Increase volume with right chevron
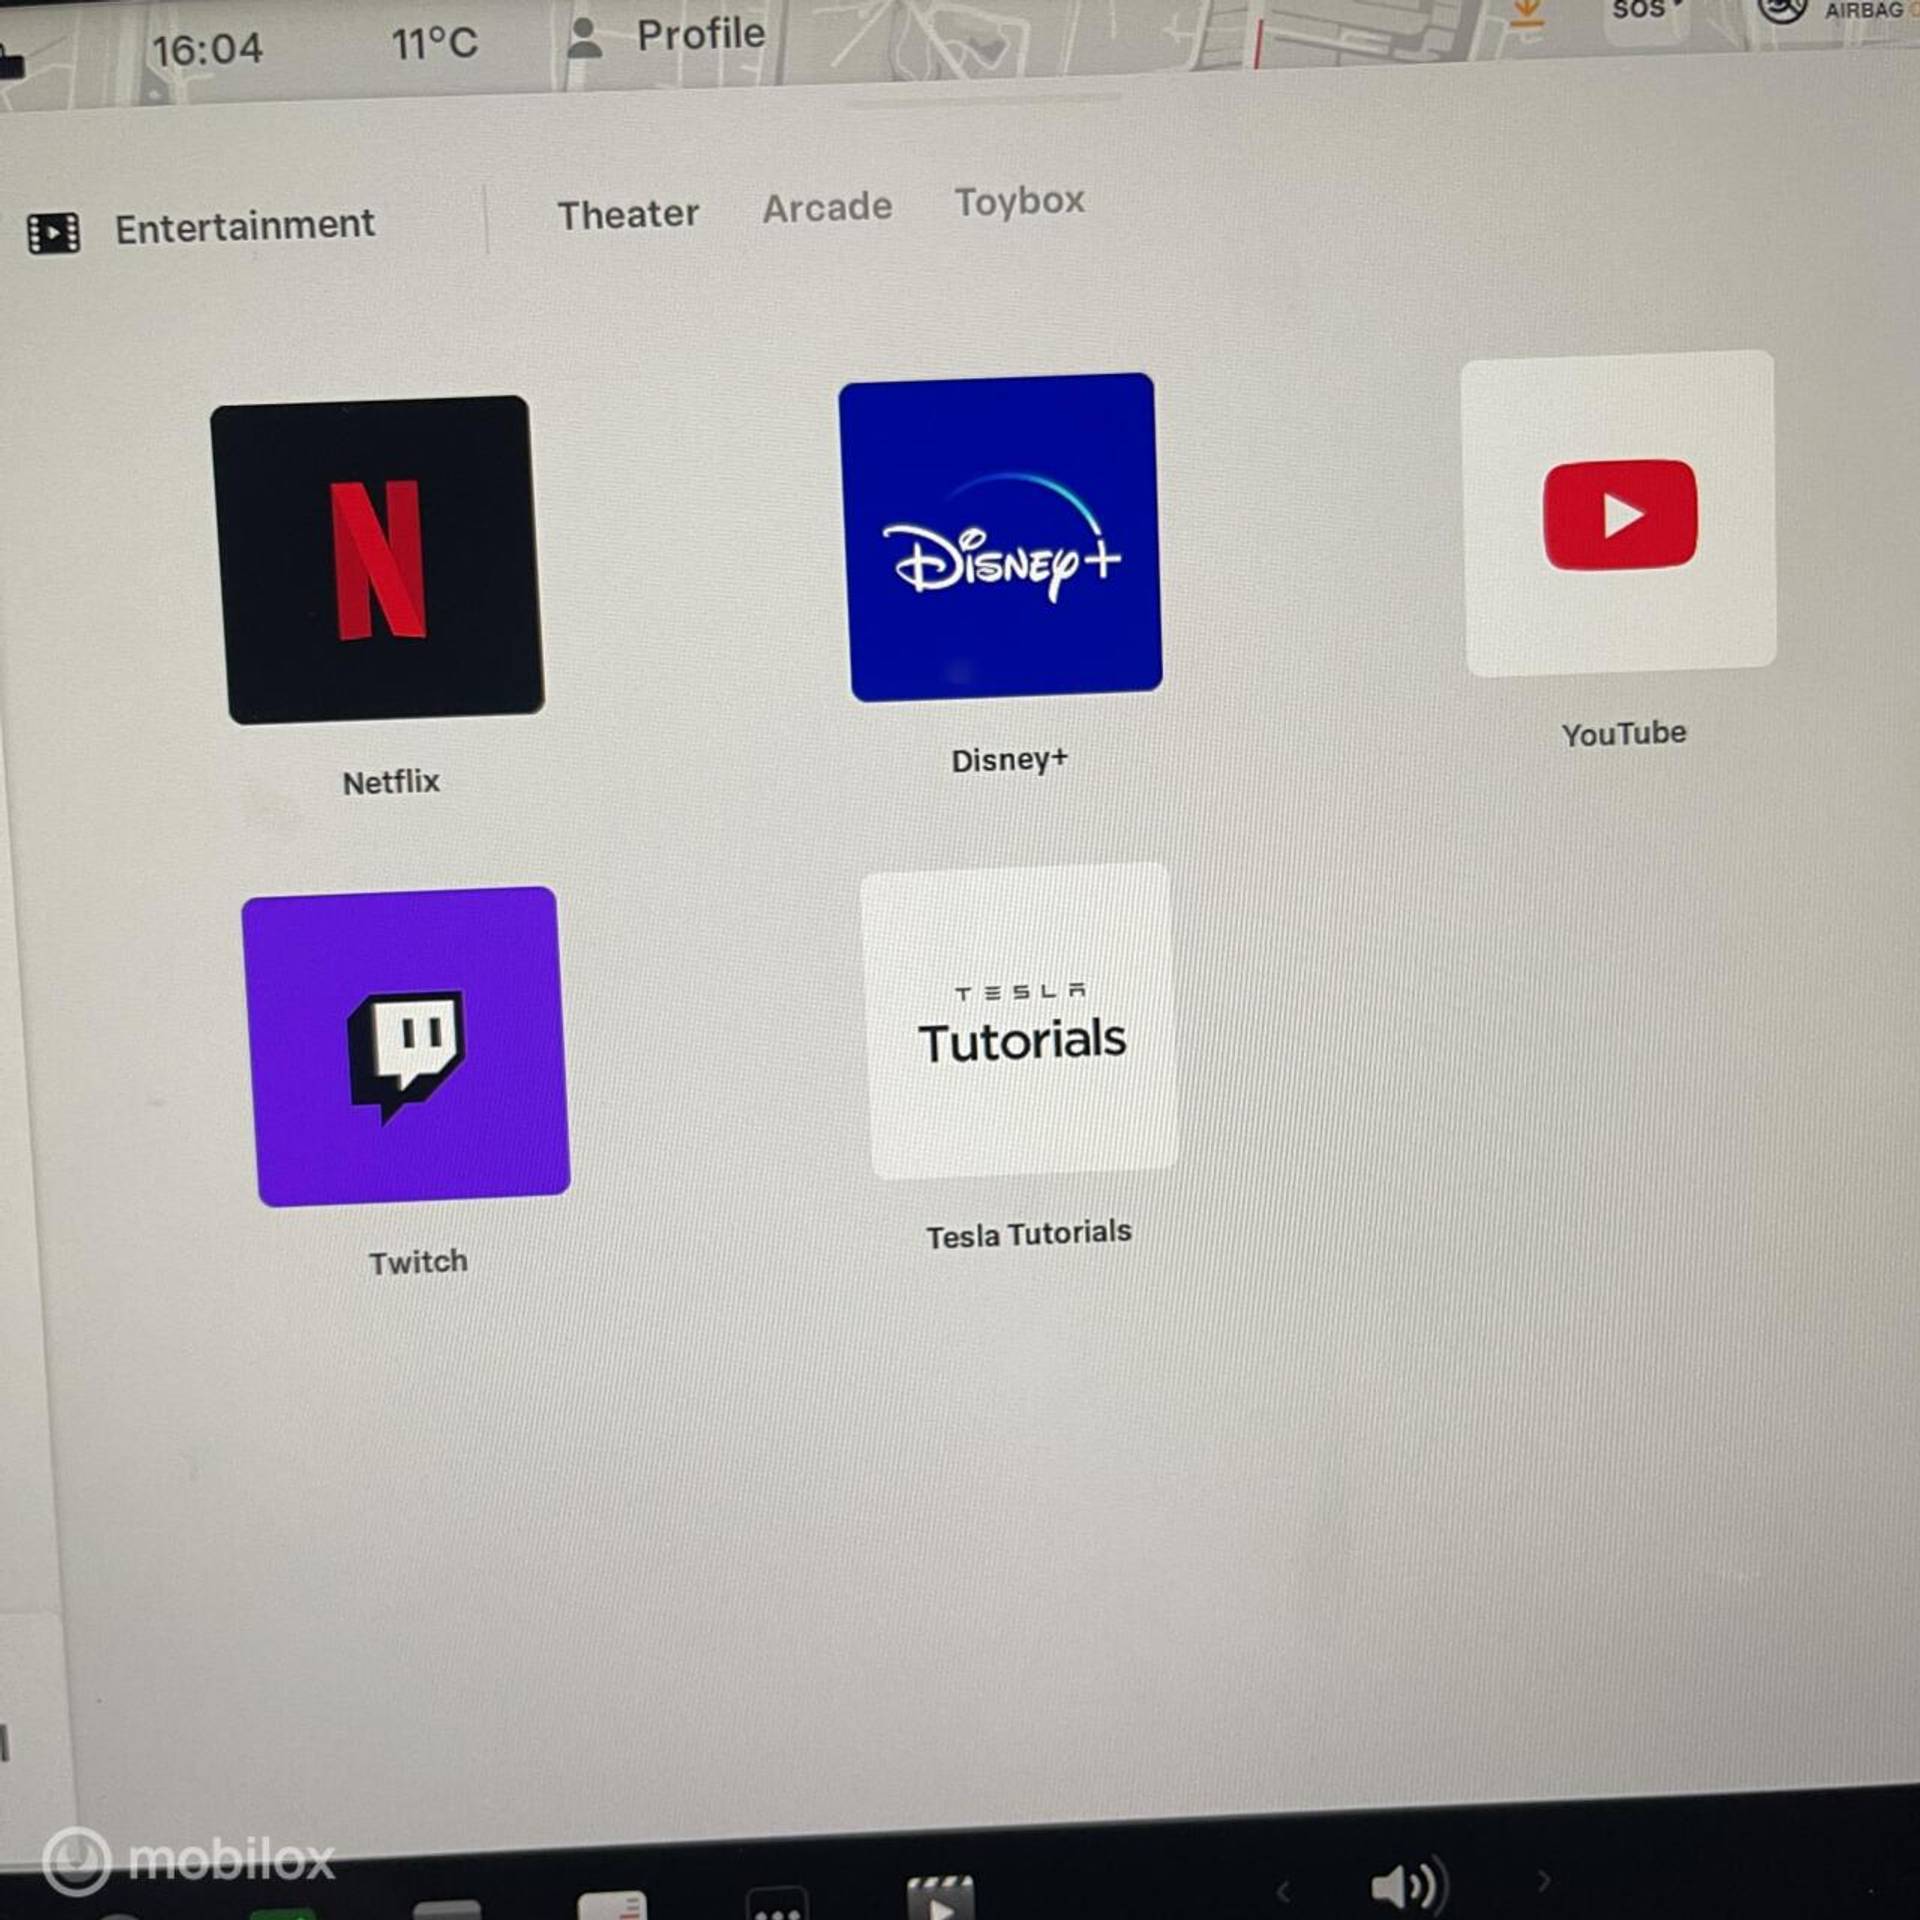The width and height of the screenshot is (1920, 1920). pos(1544,1881)
